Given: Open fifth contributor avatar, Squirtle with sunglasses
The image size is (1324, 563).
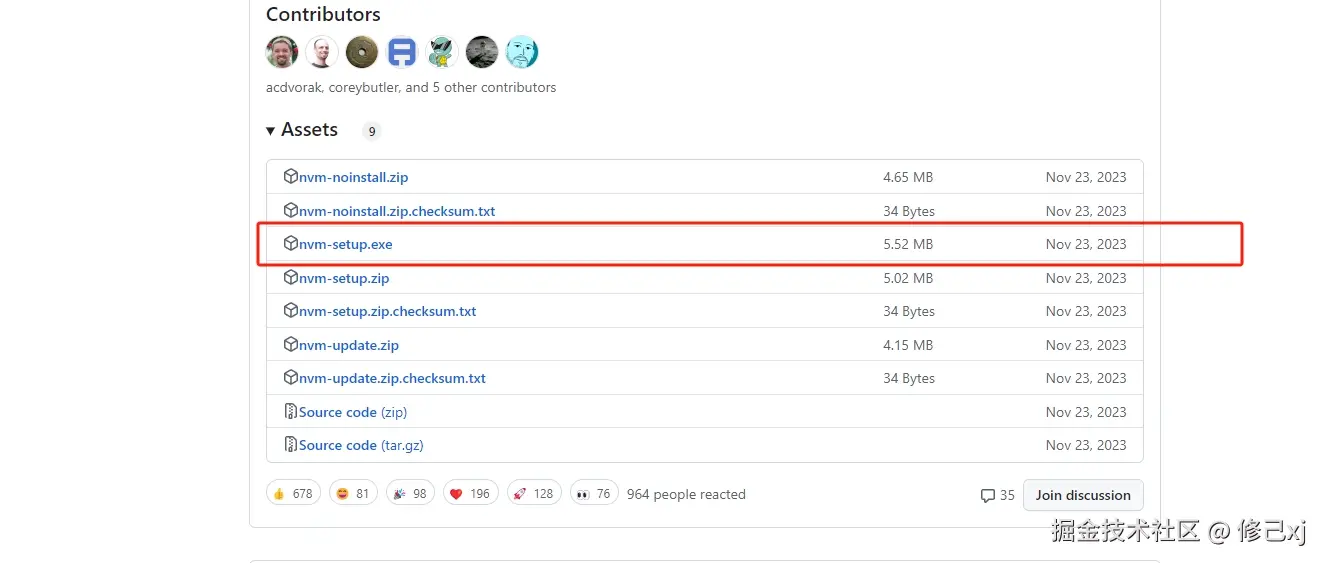Looking at the screenshot, I should [442, 52].
